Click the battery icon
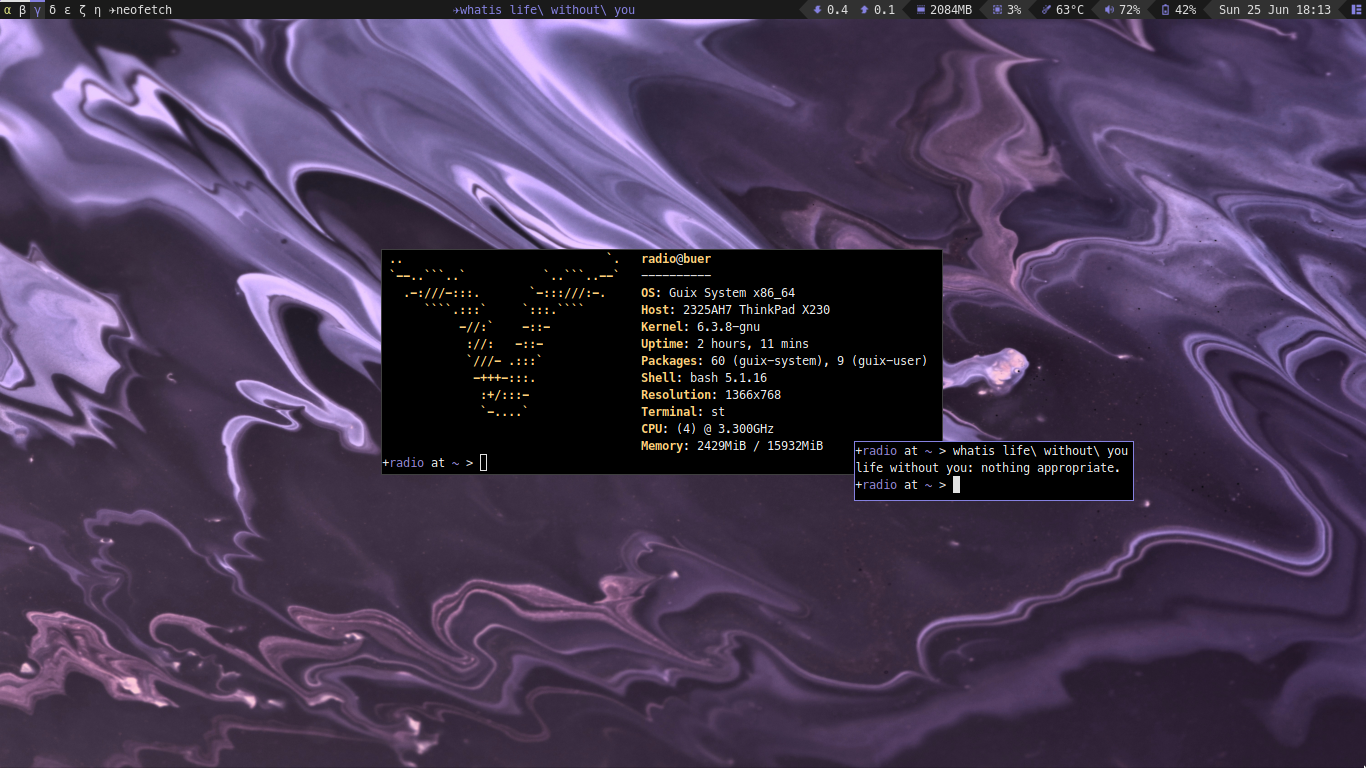The image size is (1366, 768). [x=1165, y=9]
